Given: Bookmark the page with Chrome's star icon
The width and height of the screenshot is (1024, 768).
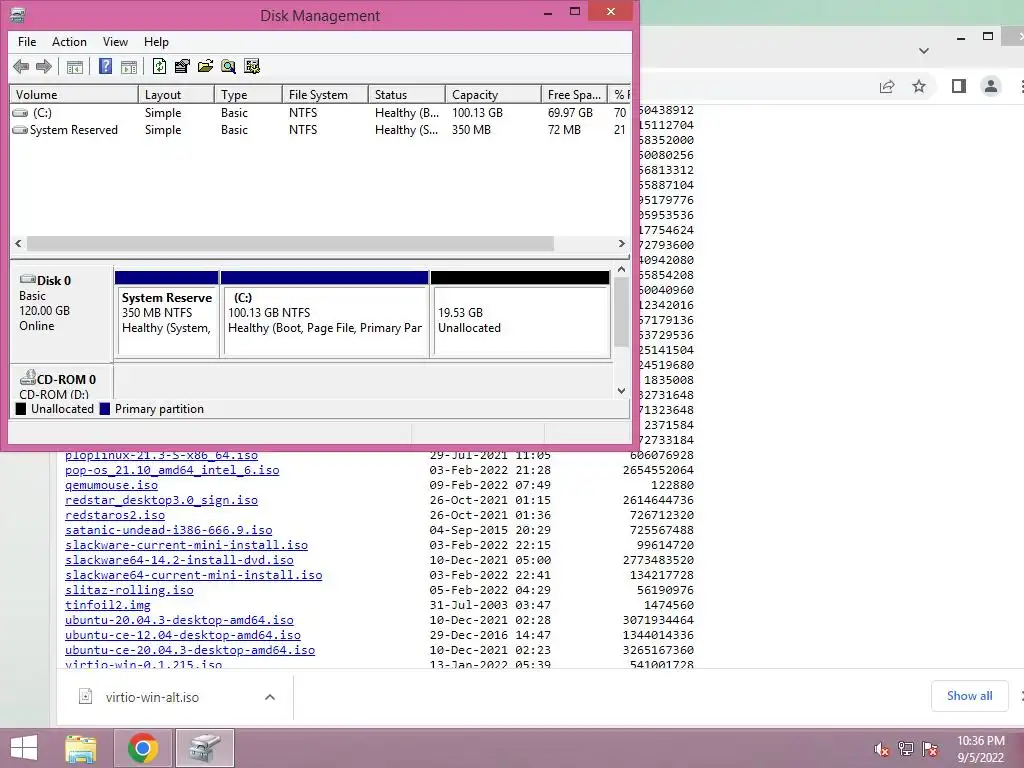Looking at the screenshot, I should [x=919, y=86].
